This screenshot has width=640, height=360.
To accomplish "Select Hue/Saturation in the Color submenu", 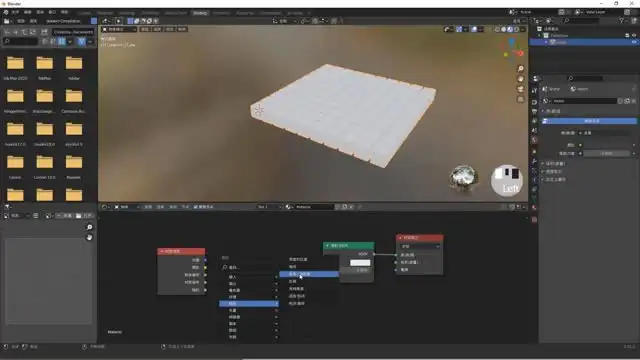I will (309, 274).
